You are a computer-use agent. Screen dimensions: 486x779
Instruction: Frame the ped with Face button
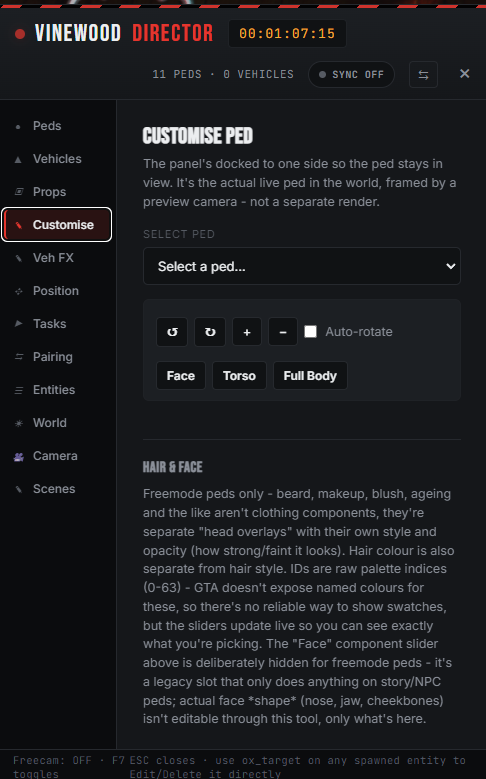[x=181, y=376]
